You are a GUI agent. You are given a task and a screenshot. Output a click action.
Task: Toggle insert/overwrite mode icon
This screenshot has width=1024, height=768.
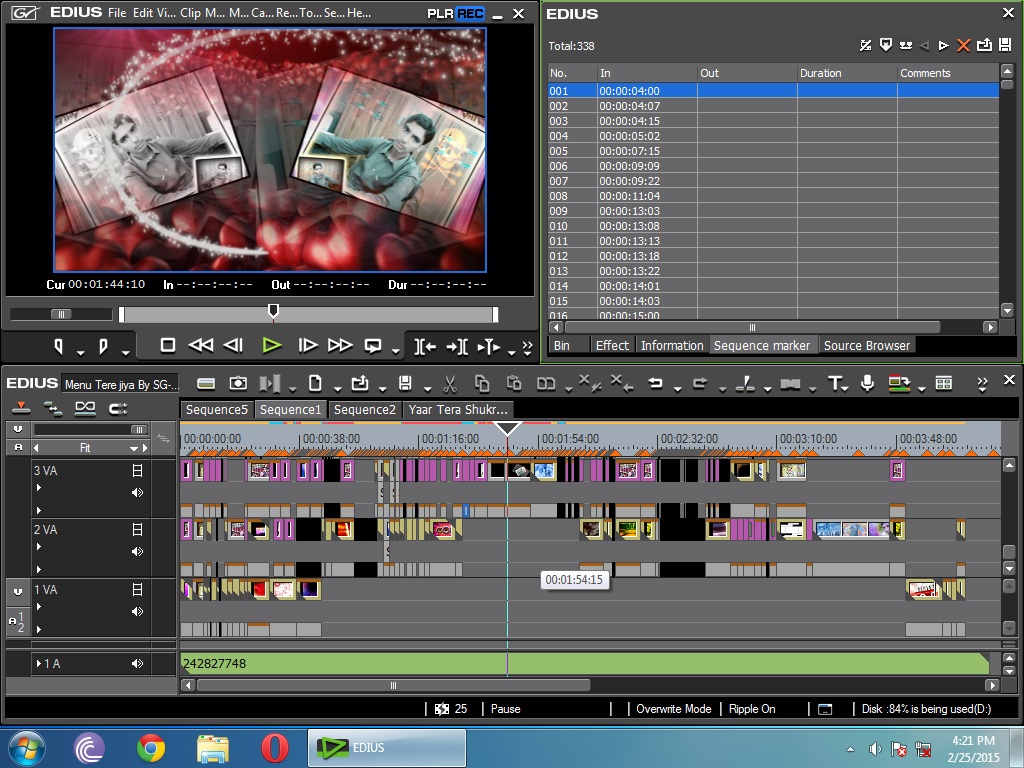[21, 408]
